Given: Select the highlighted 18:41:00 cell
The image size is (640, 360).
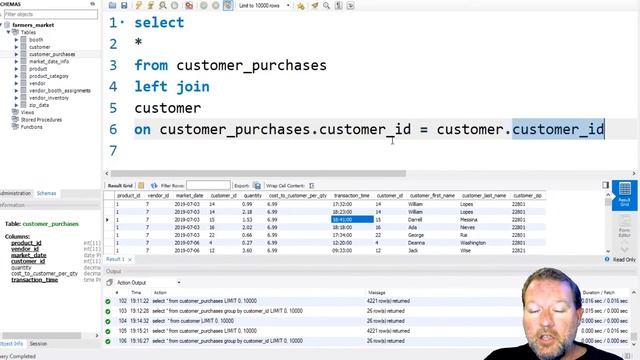Looking at the screenshot, I should point(352,220).
